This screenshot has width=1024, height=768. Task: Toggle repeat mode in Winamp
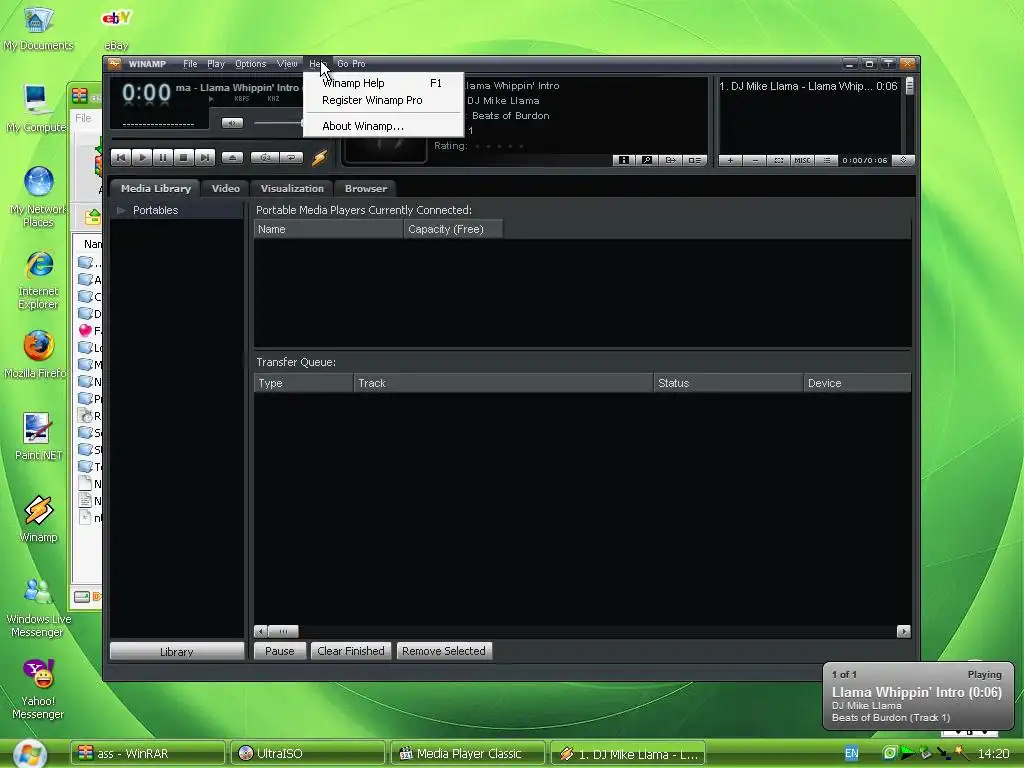point(292,157)
